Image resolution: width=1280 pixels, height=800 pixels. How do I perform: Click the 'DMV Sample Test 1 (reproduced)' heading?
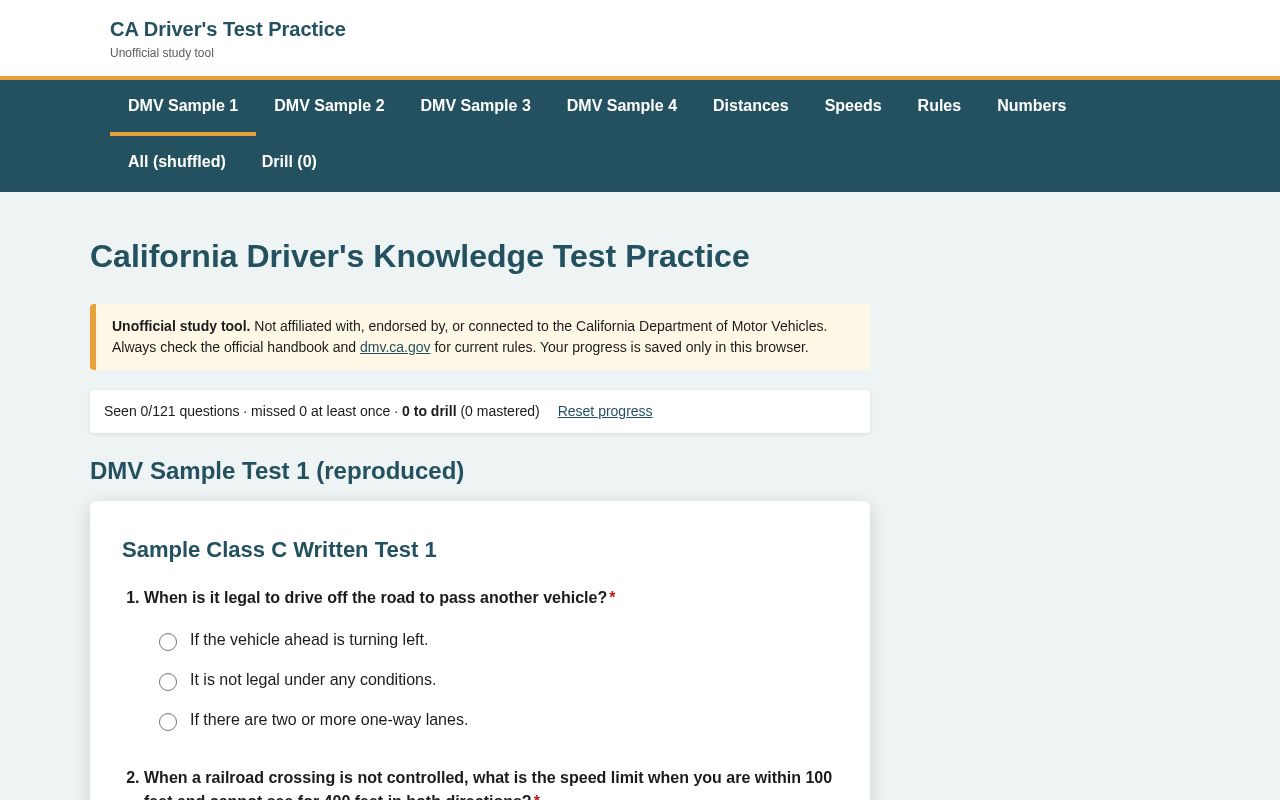[277, 471]
